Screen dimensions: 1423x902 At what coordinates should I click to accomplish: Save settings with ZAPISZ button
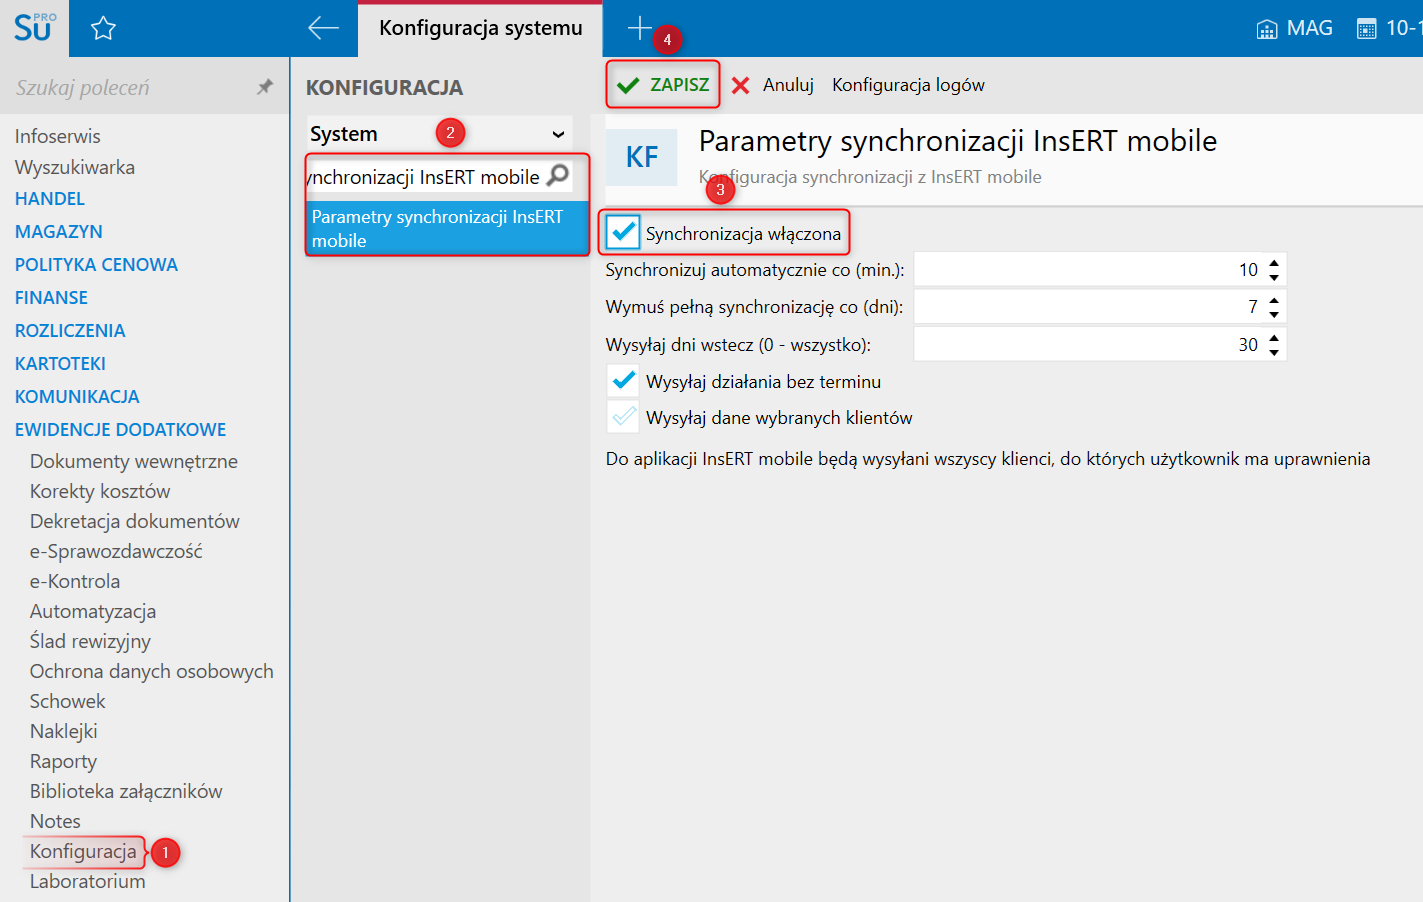click(x=663, y=85)
